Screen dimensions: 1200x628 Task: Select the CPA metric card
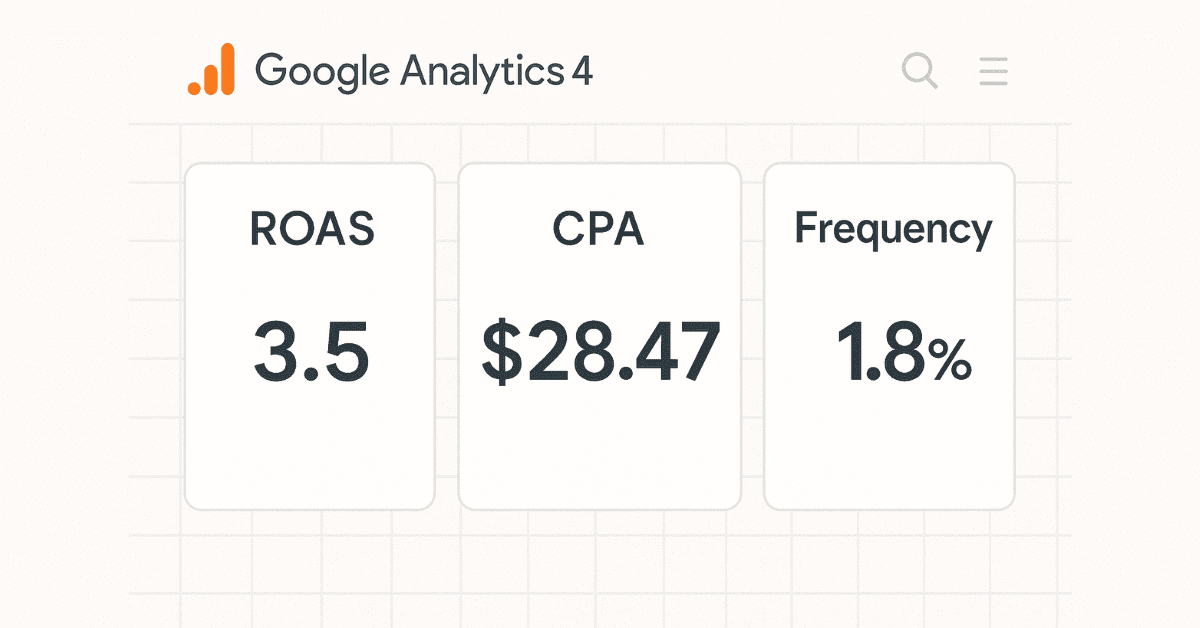(599, 440)
